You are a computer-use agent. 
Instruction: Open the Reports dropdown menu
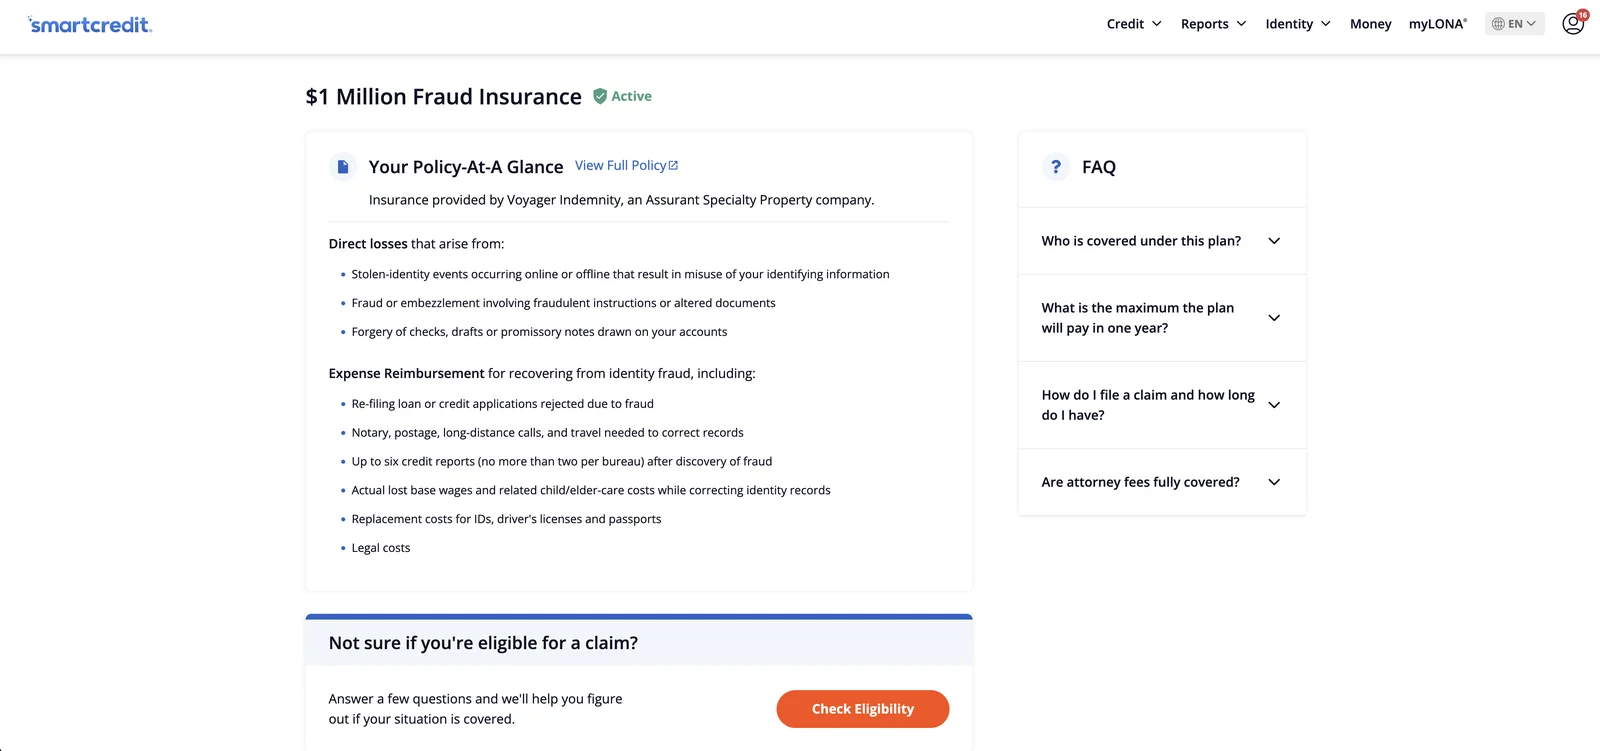click(1214, 24)
